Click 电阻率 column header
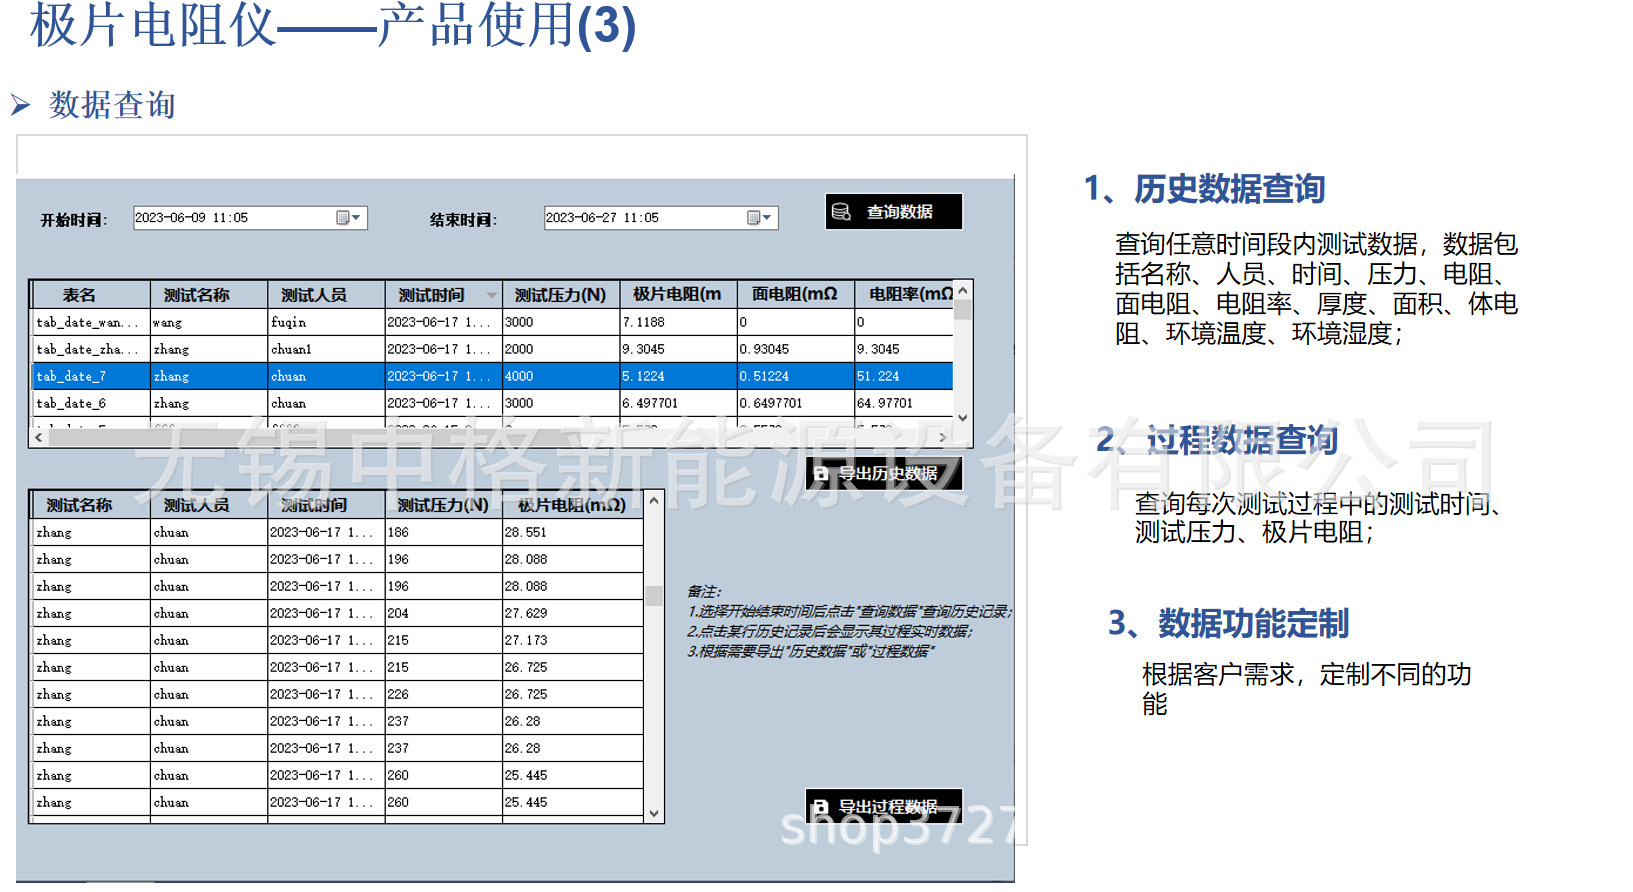 [904, 295]
